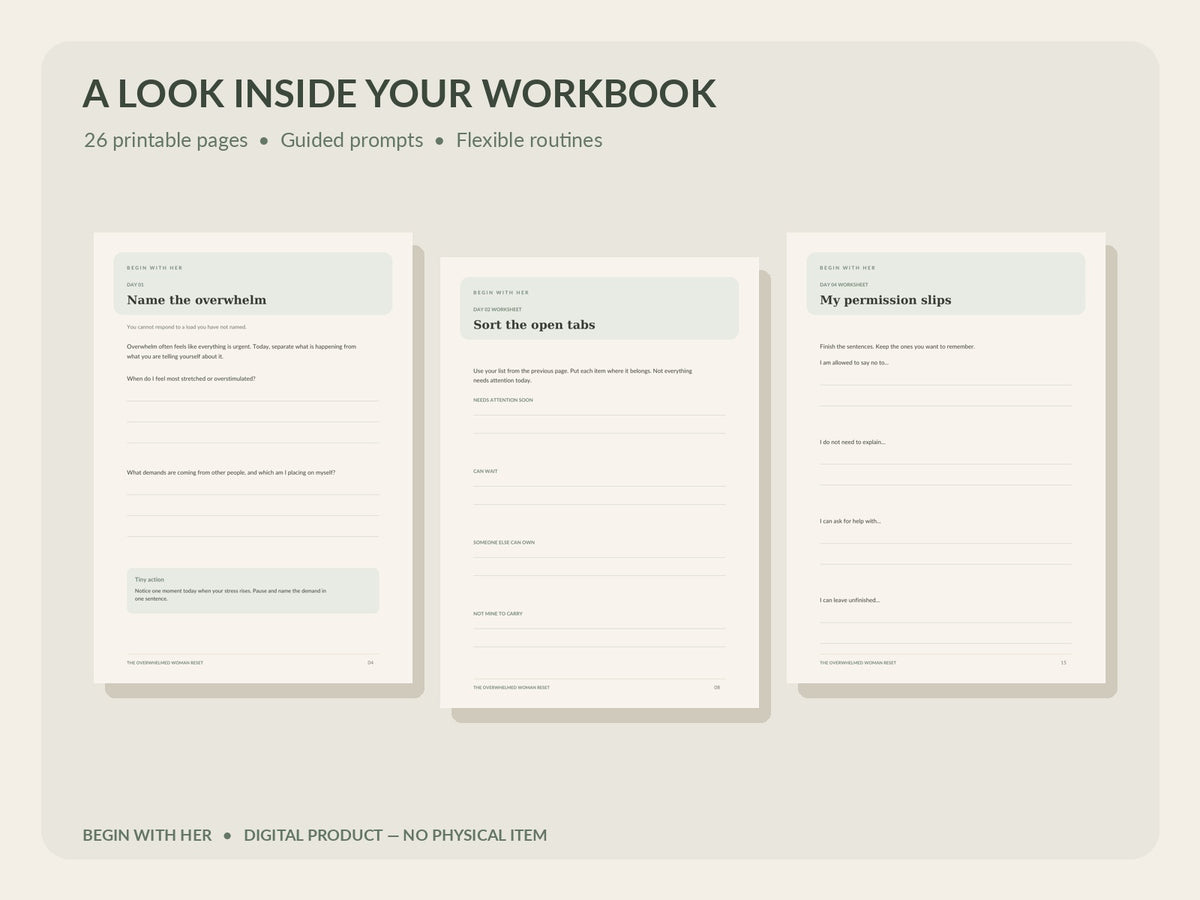Screen dimensions: 1200x900
Task: Click 'BEGIN WITH HER' header on open tabs page
Action: click(501, 293)
